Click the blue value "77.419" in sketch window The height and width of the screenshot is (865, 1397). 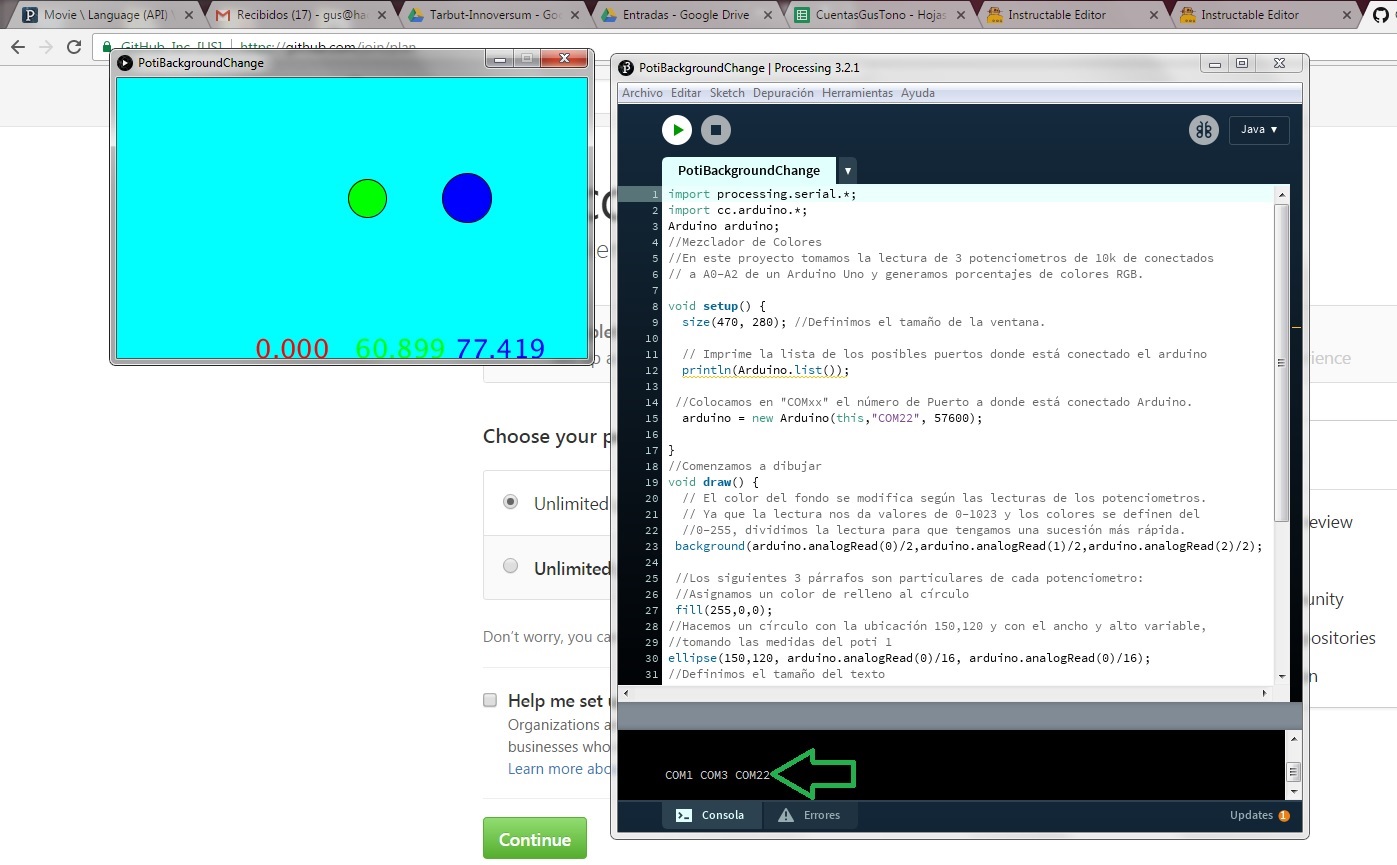point(500,349)
